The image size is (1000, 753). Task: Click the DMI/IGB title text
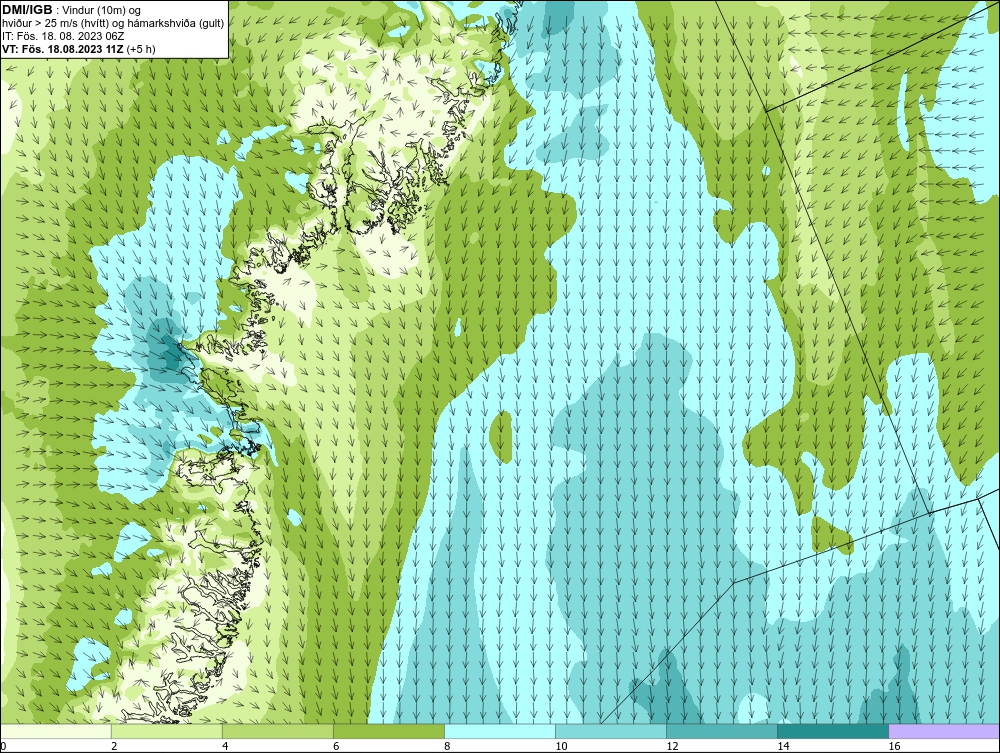(x=27, y=10)
